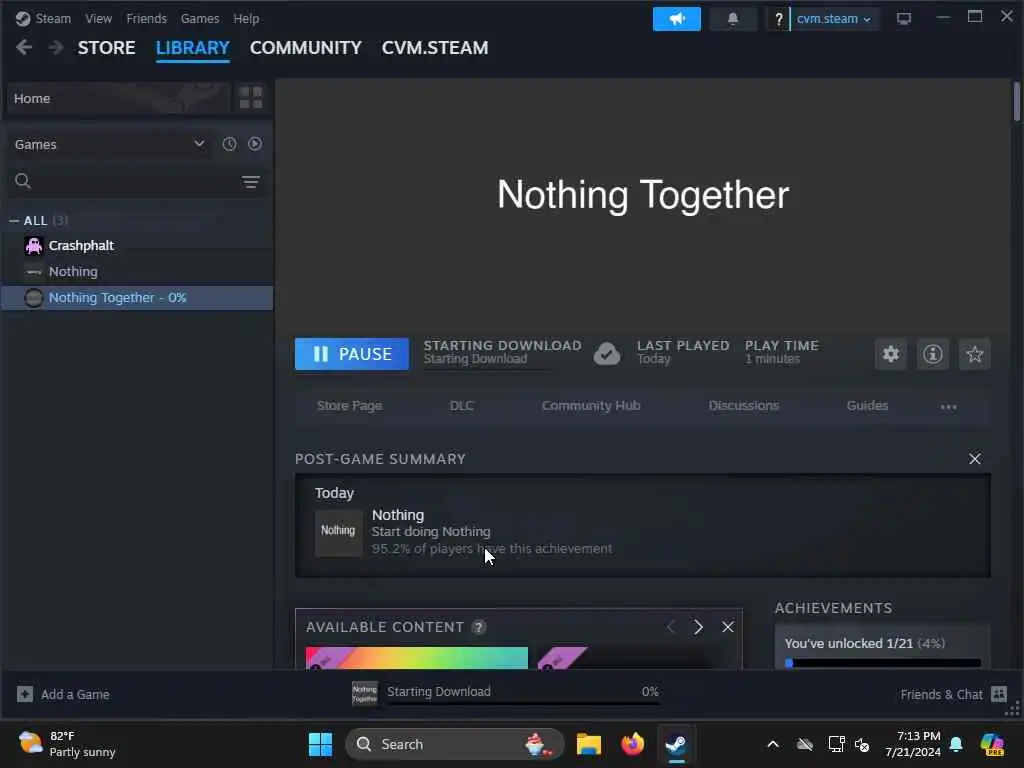This screenshot has height=768, width=1024.
Task: Open the Help menu
Action: point(246,18)
